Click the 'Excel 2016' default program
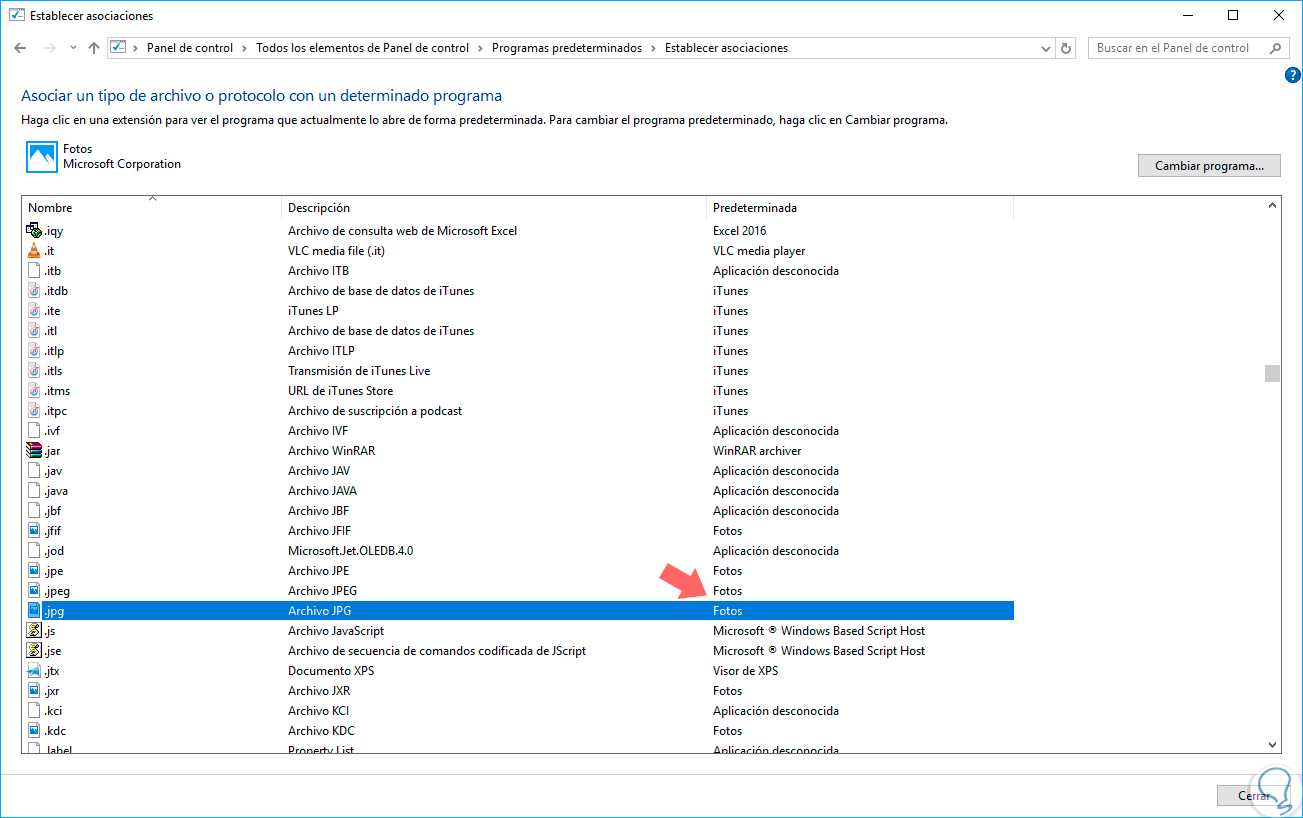Viewport: 1303px width, 818px height. point(740,230)
